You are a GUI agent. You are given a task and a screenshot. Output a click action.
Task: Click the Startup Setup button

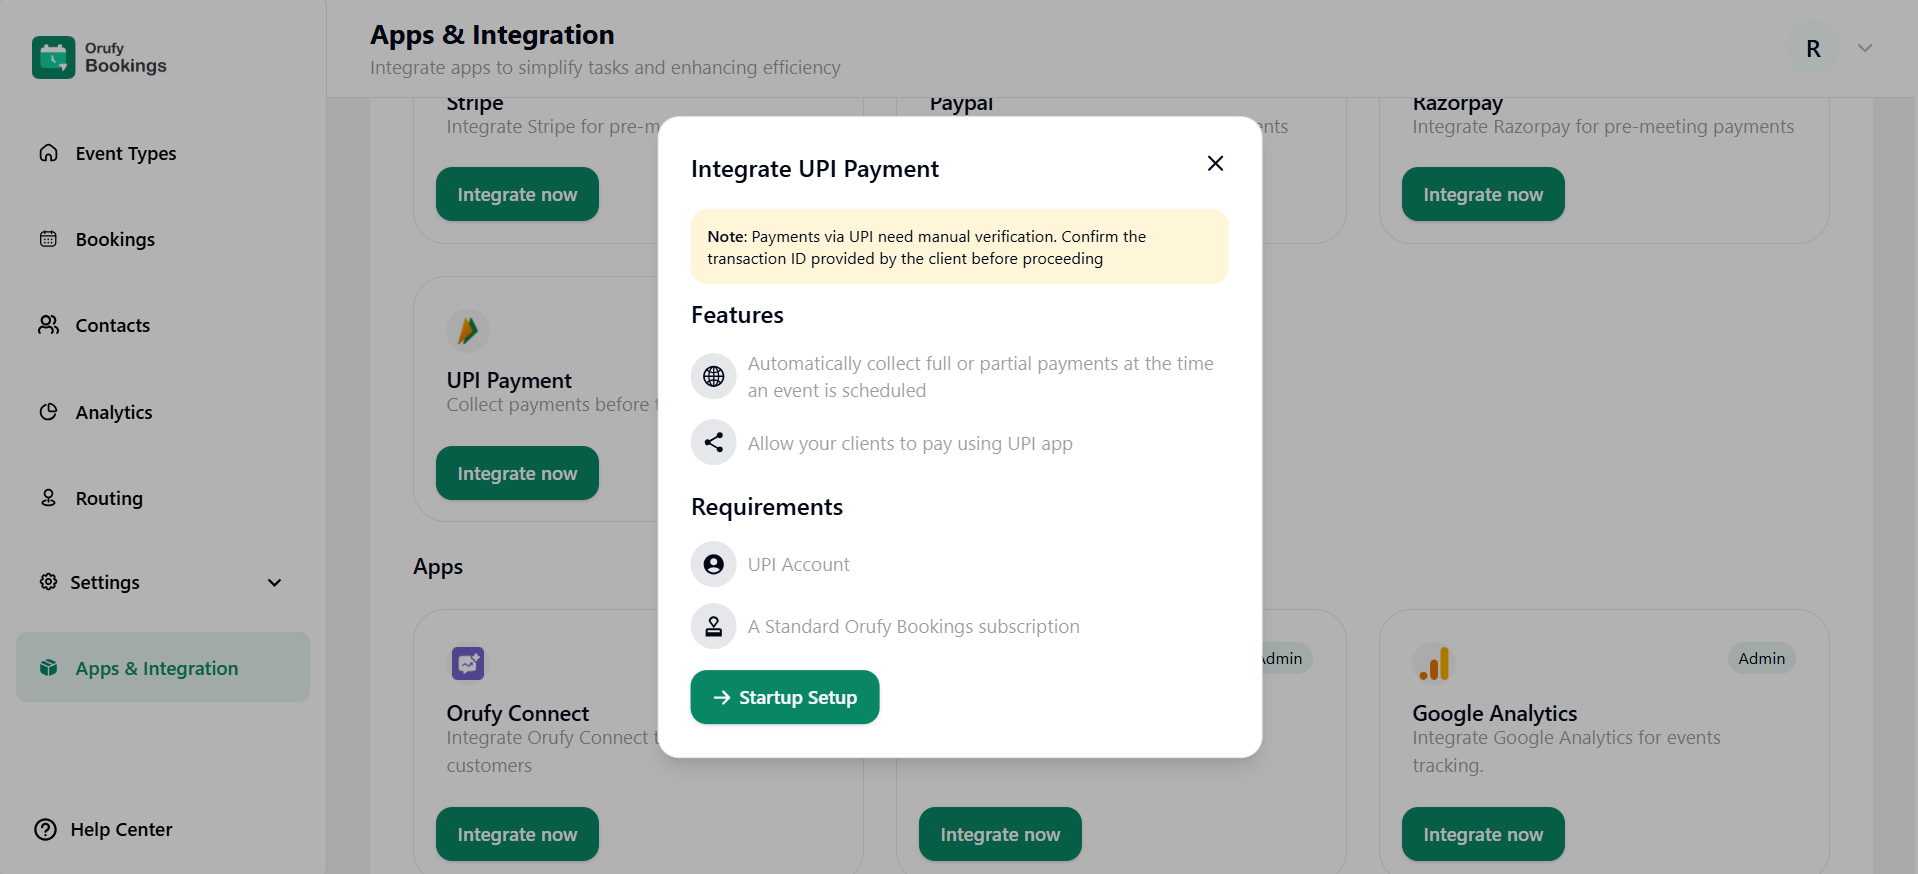tap(785, 697)
